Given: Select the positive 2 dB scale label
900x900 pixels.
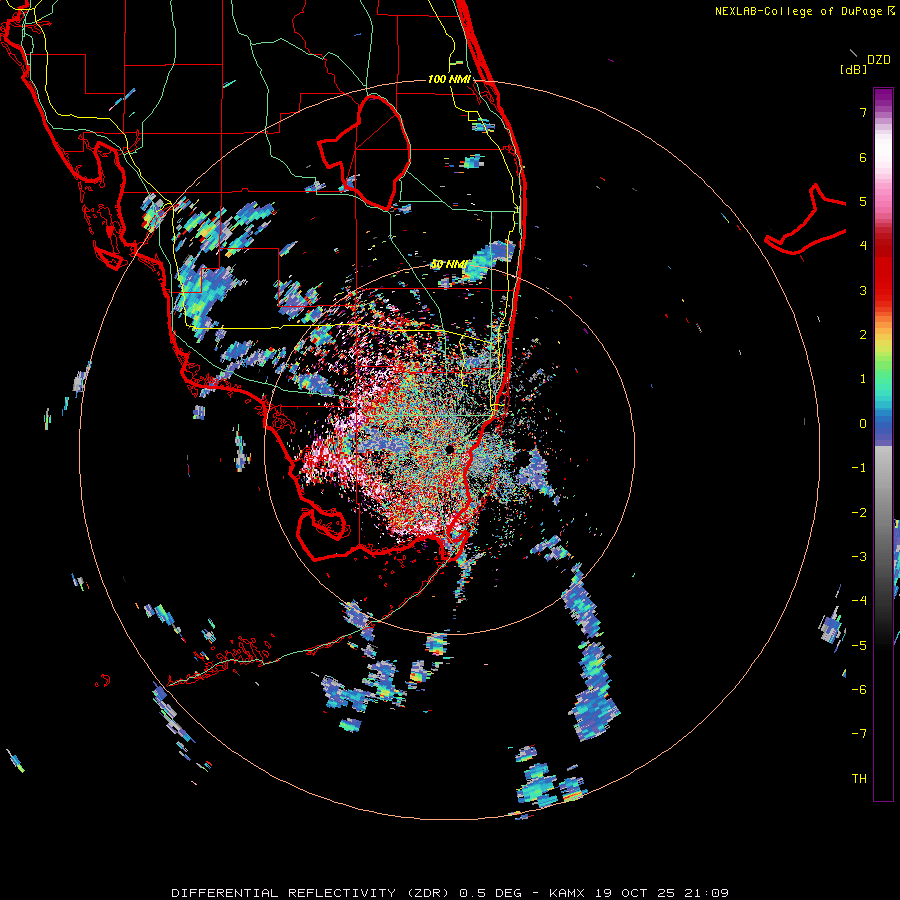Looking at the screenshot, I should [863, 335].
